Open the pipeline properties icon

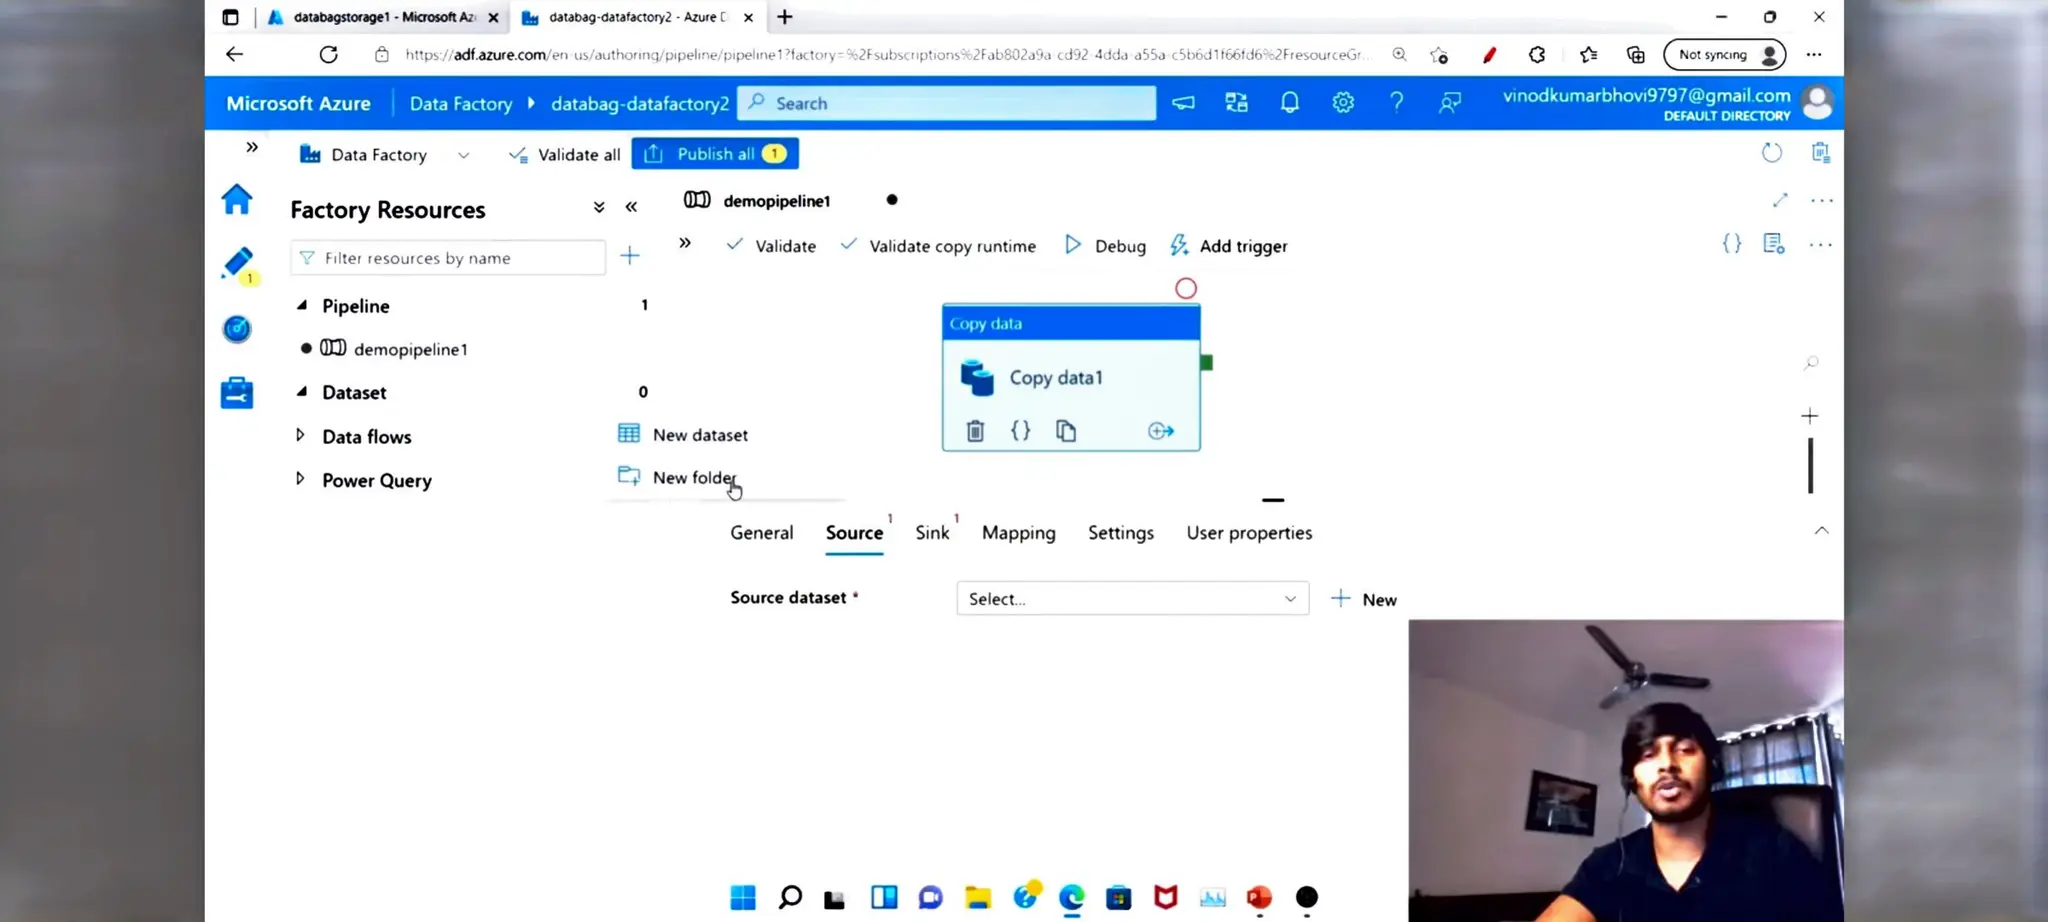pyautogui.click(x=1774, y=243)
